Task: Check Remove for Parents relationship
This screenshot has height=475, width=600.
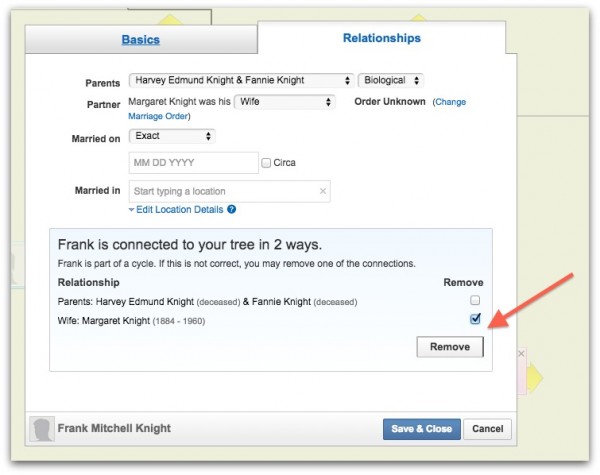Action: (475, 300)
